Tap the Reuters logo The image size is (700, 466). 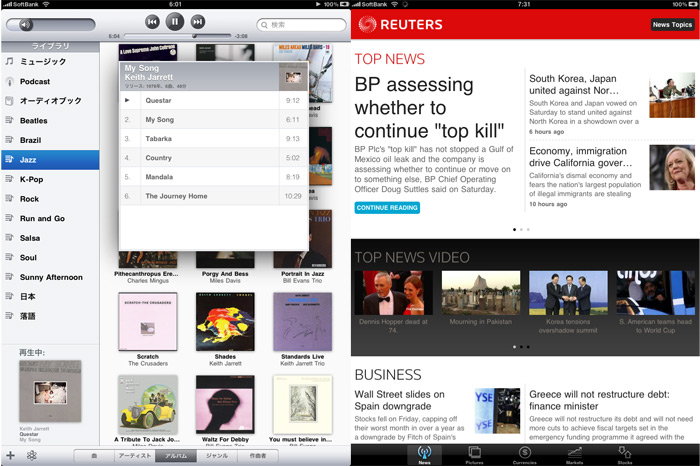click(400, 24)
